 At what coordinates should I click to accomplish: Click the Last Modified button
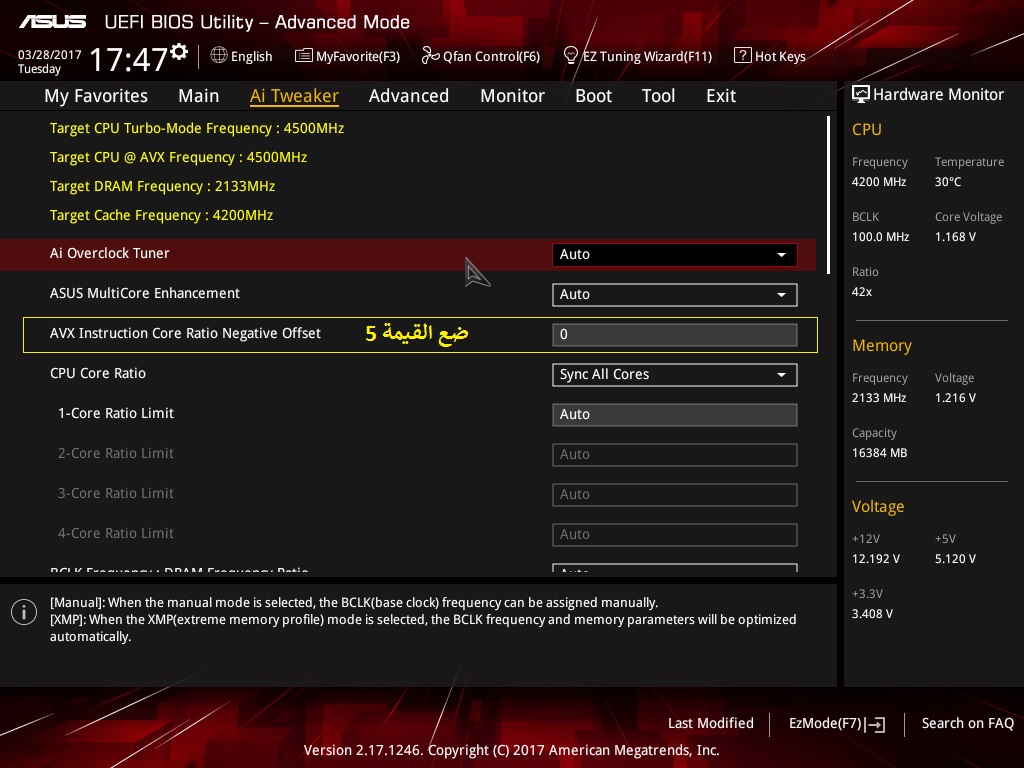(711, 724)
